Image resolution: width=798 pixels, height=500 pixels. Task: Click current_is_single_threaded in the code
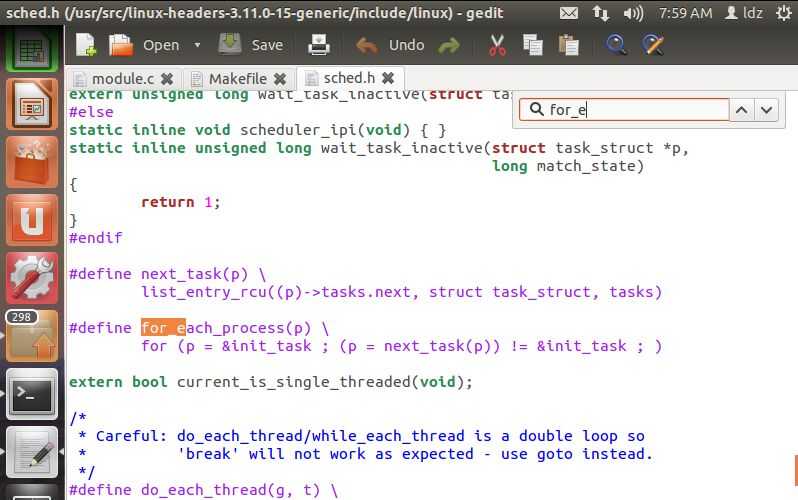coord(294,382)
